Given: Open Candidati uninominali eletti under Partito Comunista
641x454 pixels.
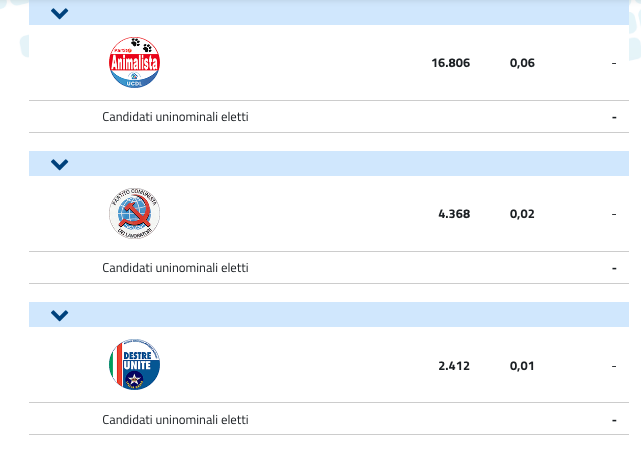Looking at the screenshot, I should click(175, 268).
